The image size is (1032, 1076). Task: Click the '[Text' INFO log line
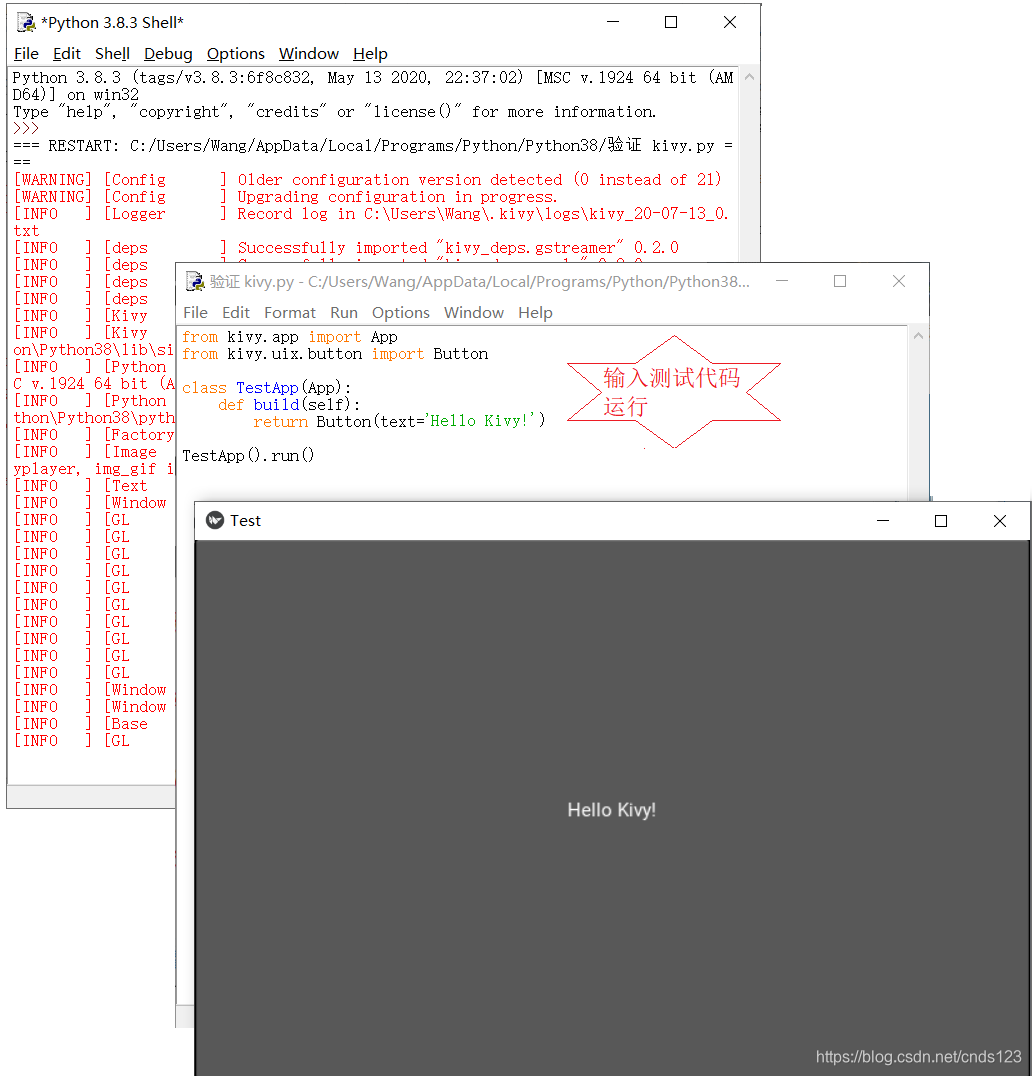(81, 486)
